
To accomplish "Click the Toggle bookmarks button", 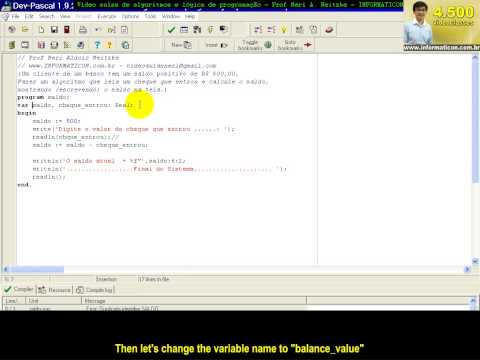I will [x=254, y=45].
